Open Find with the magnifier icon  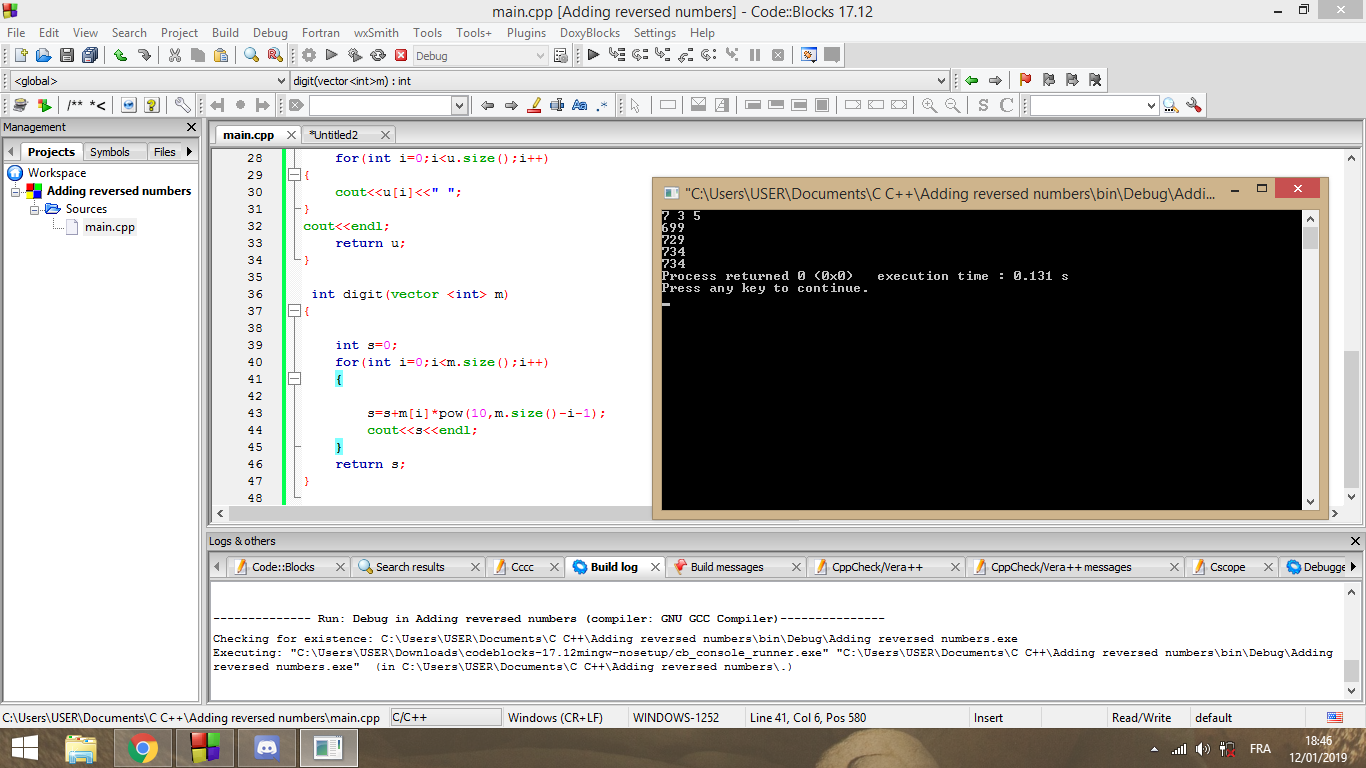(251, 56)
